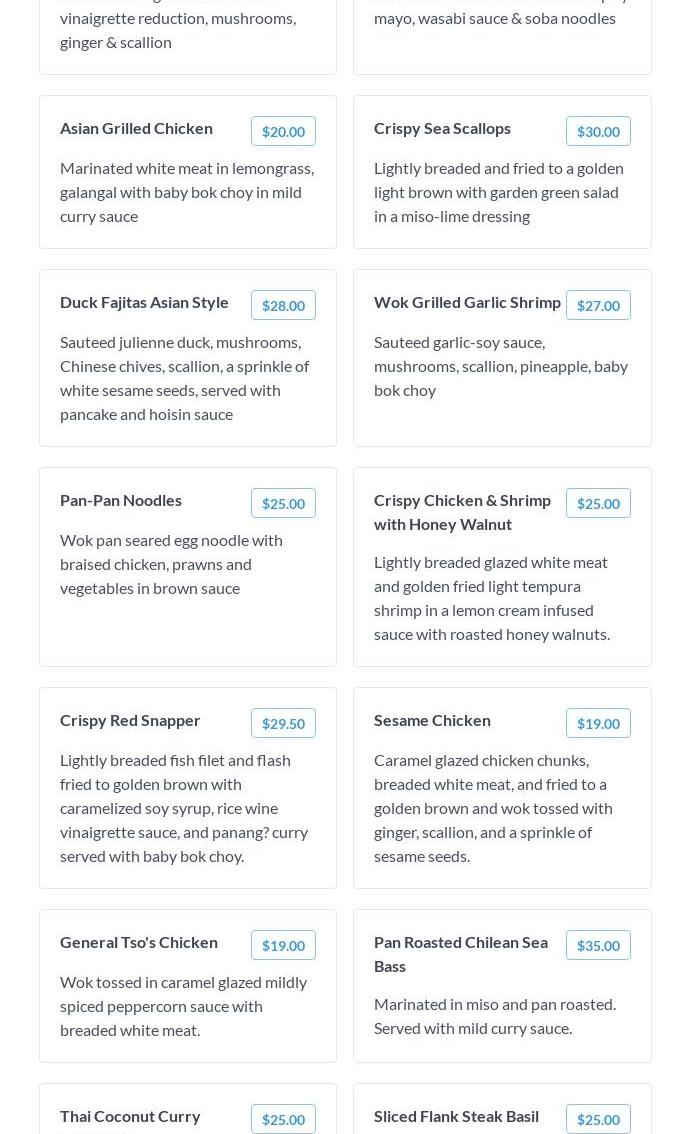
Task: Open the Sesame Chicken menu item
Action: [432, 720]
